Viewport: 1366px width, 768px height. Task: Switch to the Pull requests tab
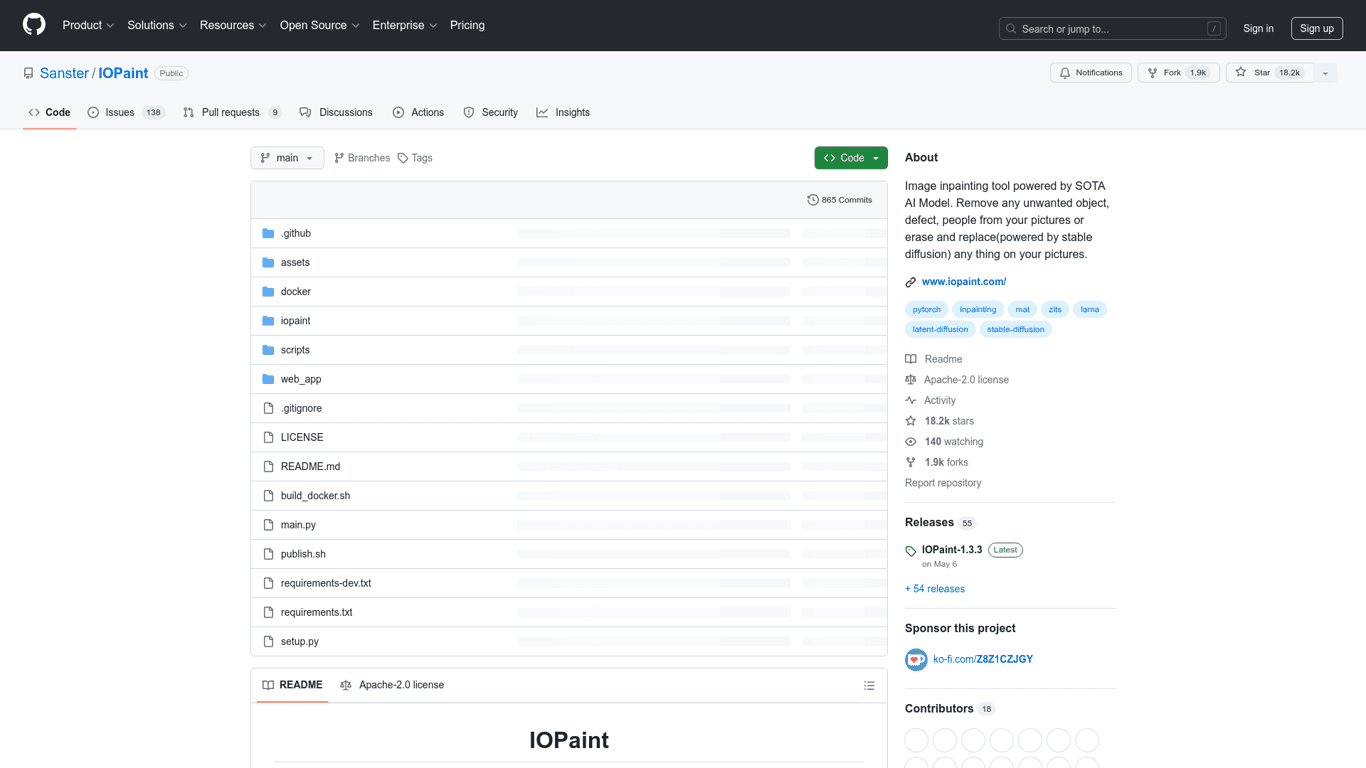[x=231, y=113]
